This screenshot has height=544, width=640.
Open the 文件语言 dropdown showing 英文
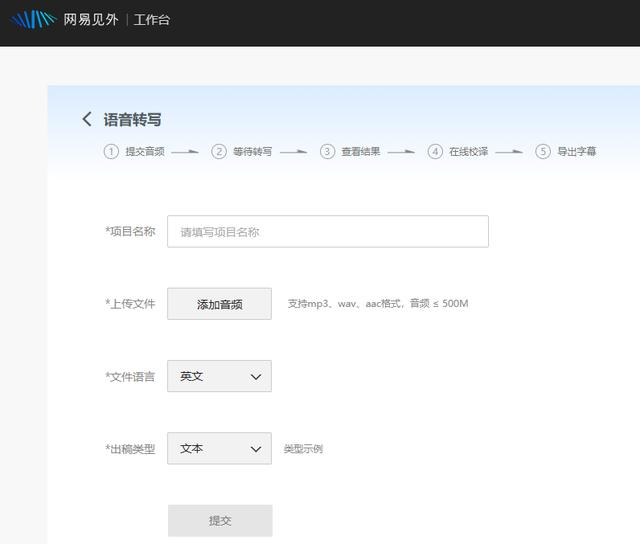point(219,376)
